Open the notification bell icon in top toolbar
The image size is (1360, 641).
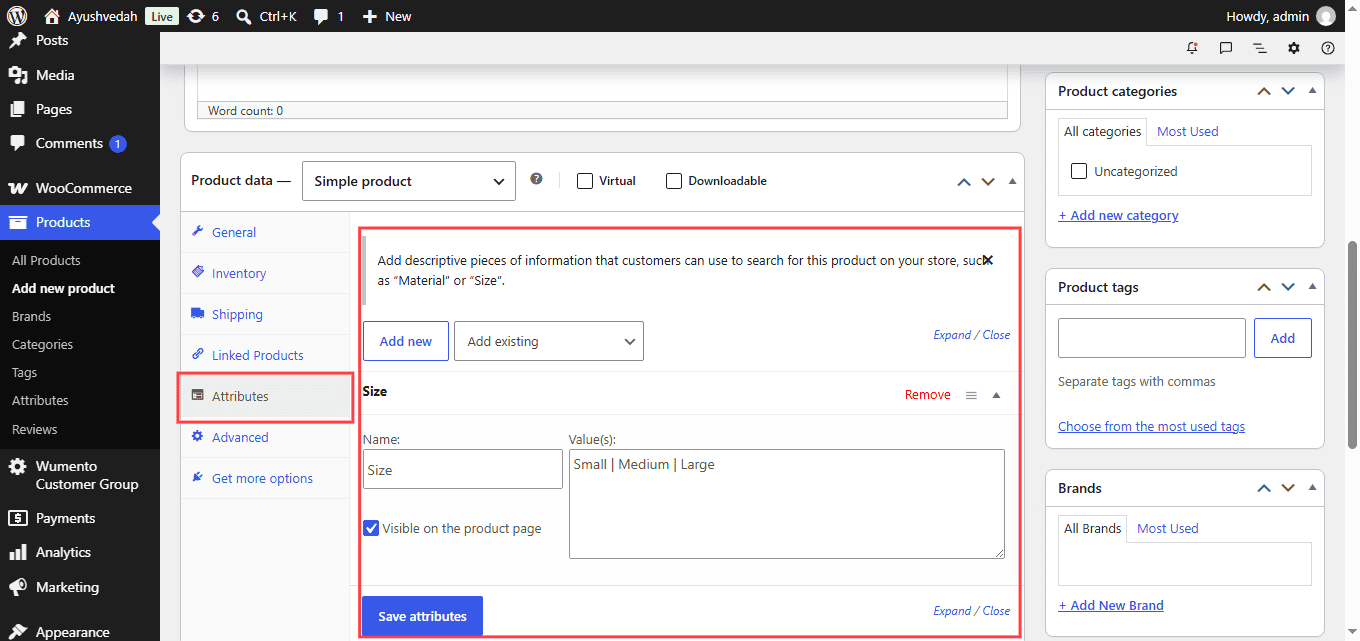click(1192, 48)
